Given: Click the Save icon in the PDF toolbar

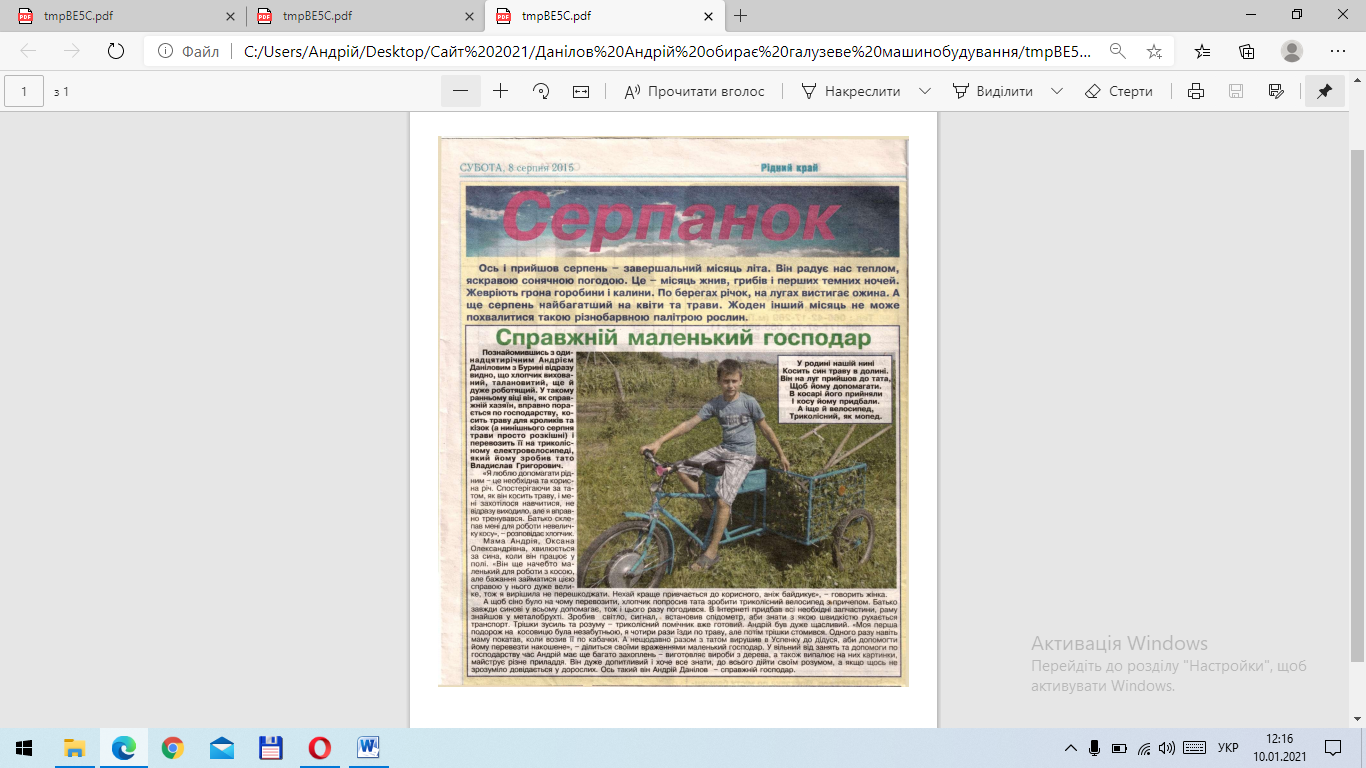Looking at the screenshot, I should [1235, 91].
